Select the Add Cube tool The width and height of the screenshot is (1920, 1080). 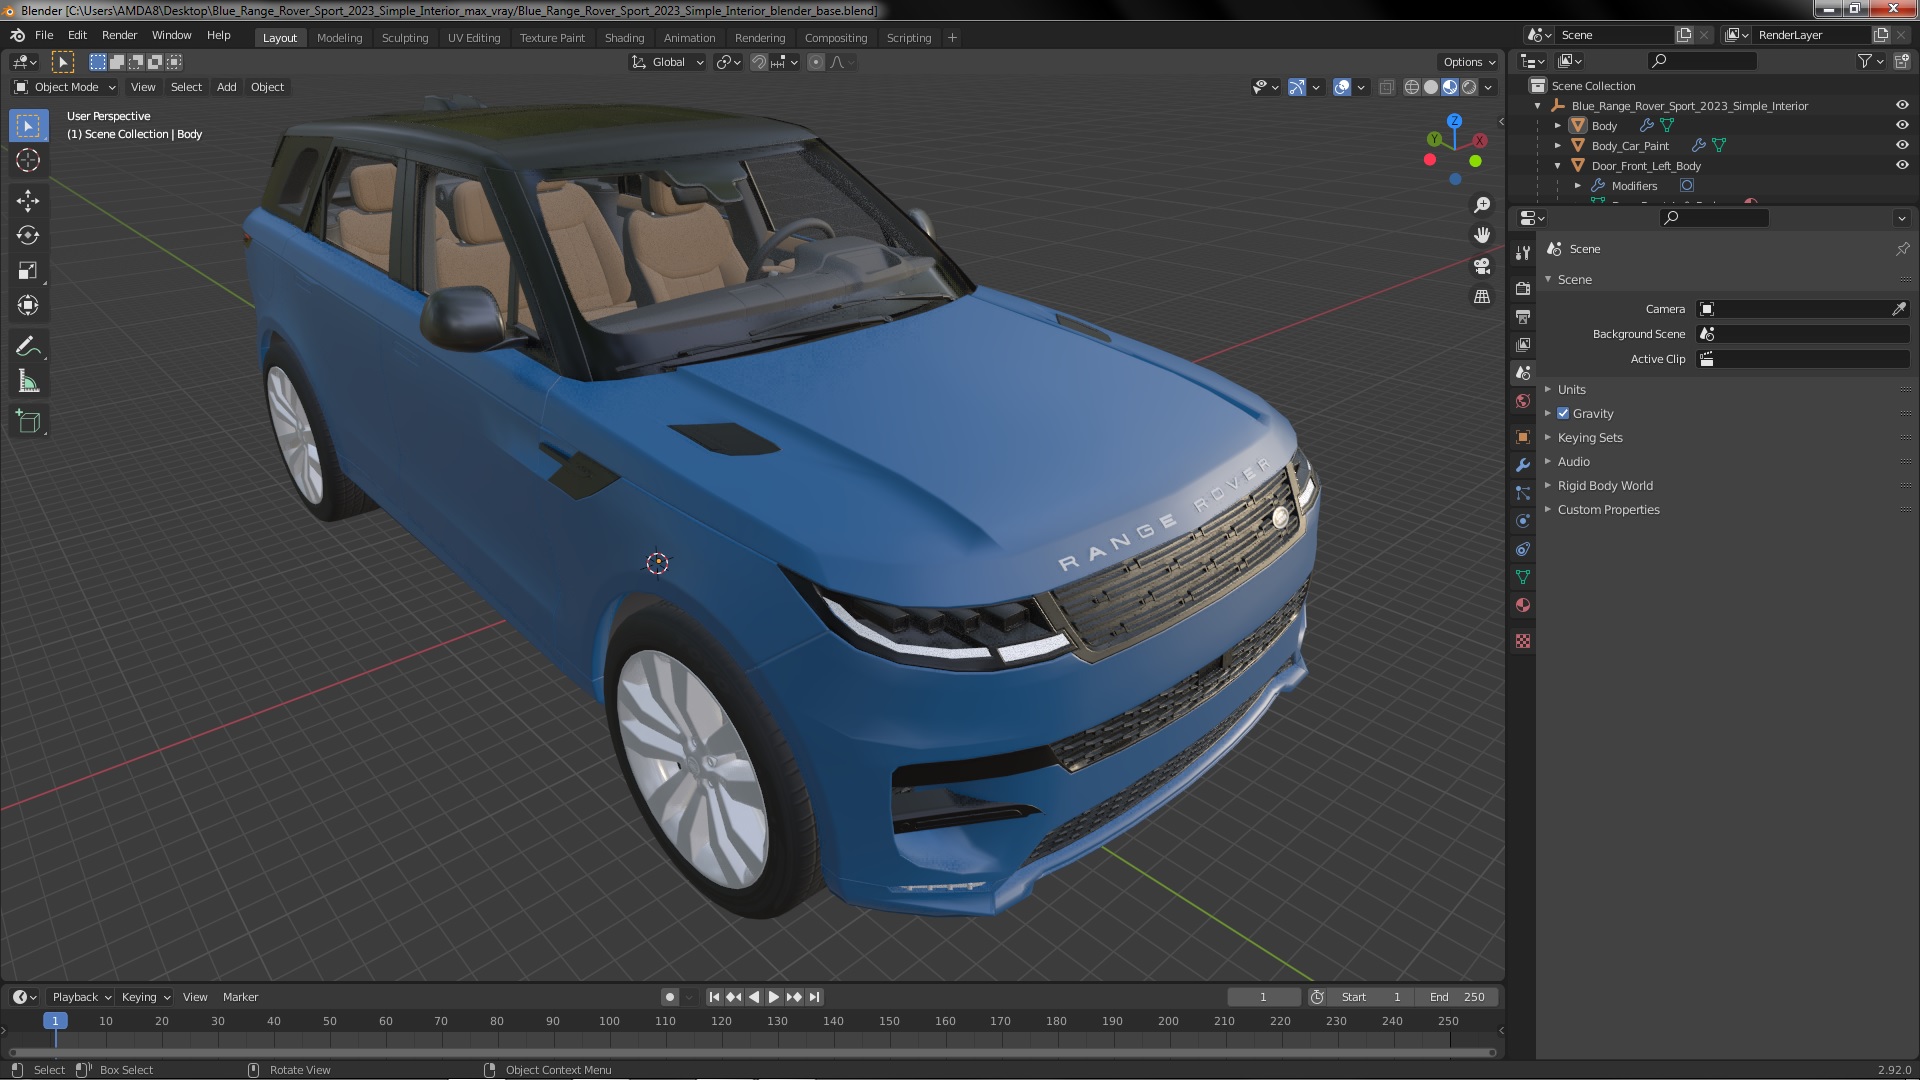point(28,422)
